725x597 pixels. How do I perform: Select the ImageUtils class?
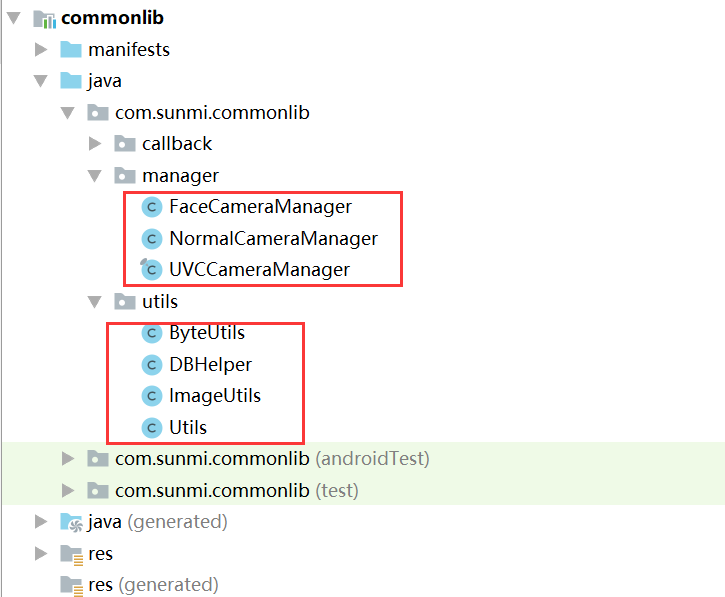click(x=215, y=396)
